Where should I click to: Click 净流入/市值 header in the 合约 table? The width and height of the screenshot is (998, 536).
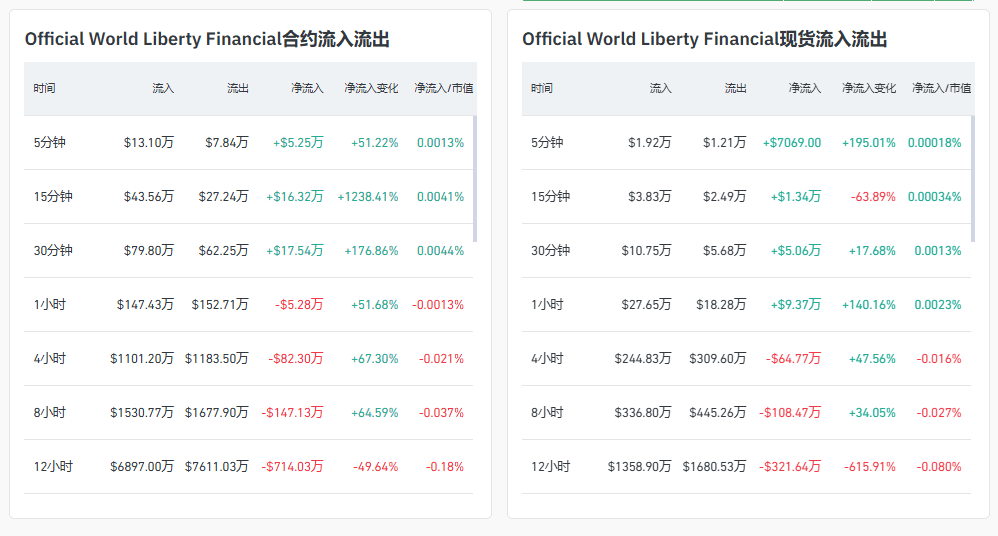click(444, 88)
